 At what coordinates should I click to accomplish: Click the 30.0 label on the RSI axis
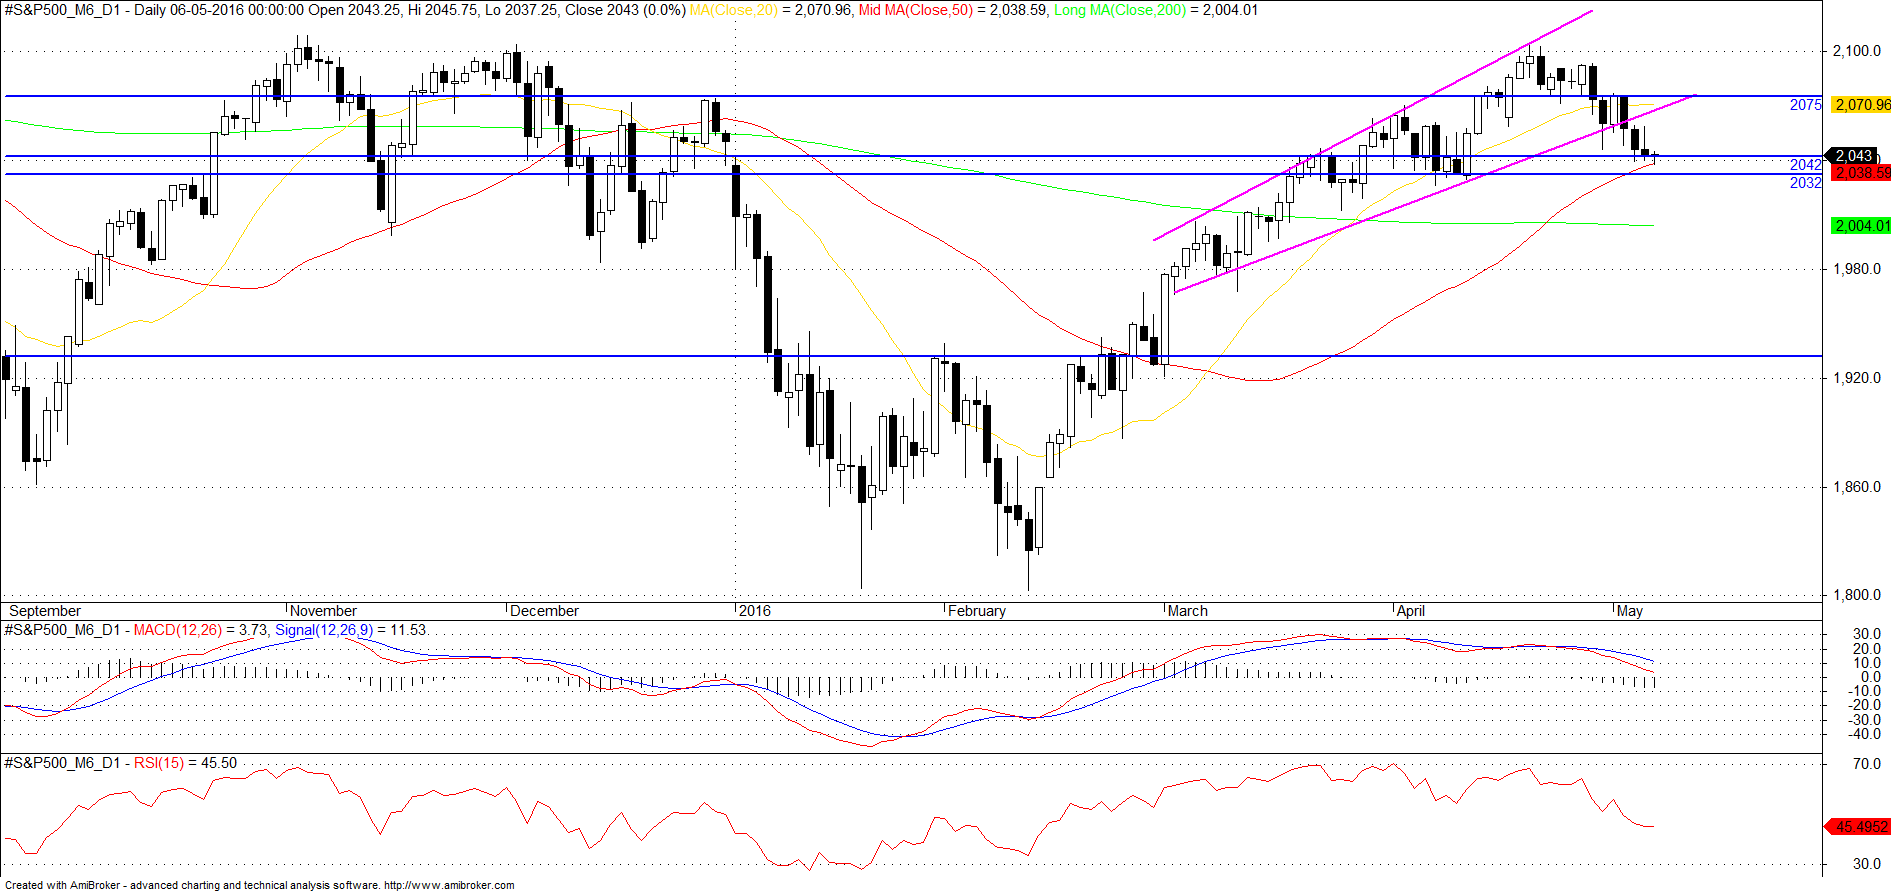(1866, 864)
